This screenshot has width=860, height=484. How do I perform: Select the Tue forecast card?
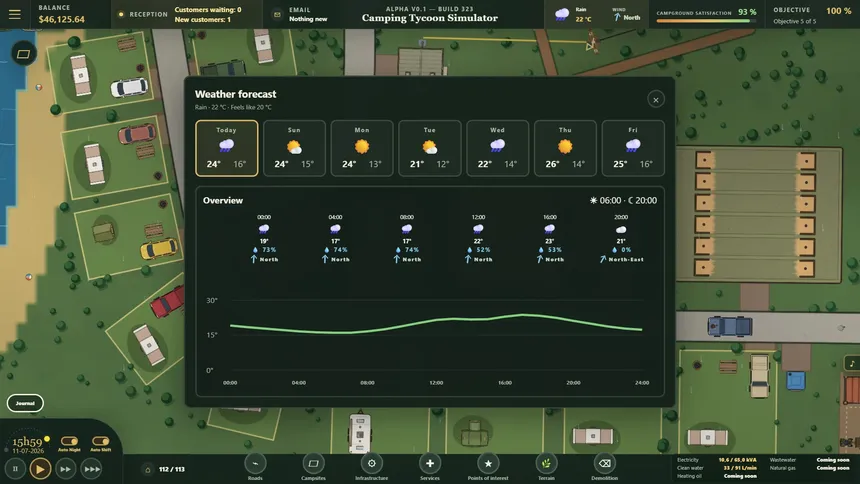[x=429, y=148]
